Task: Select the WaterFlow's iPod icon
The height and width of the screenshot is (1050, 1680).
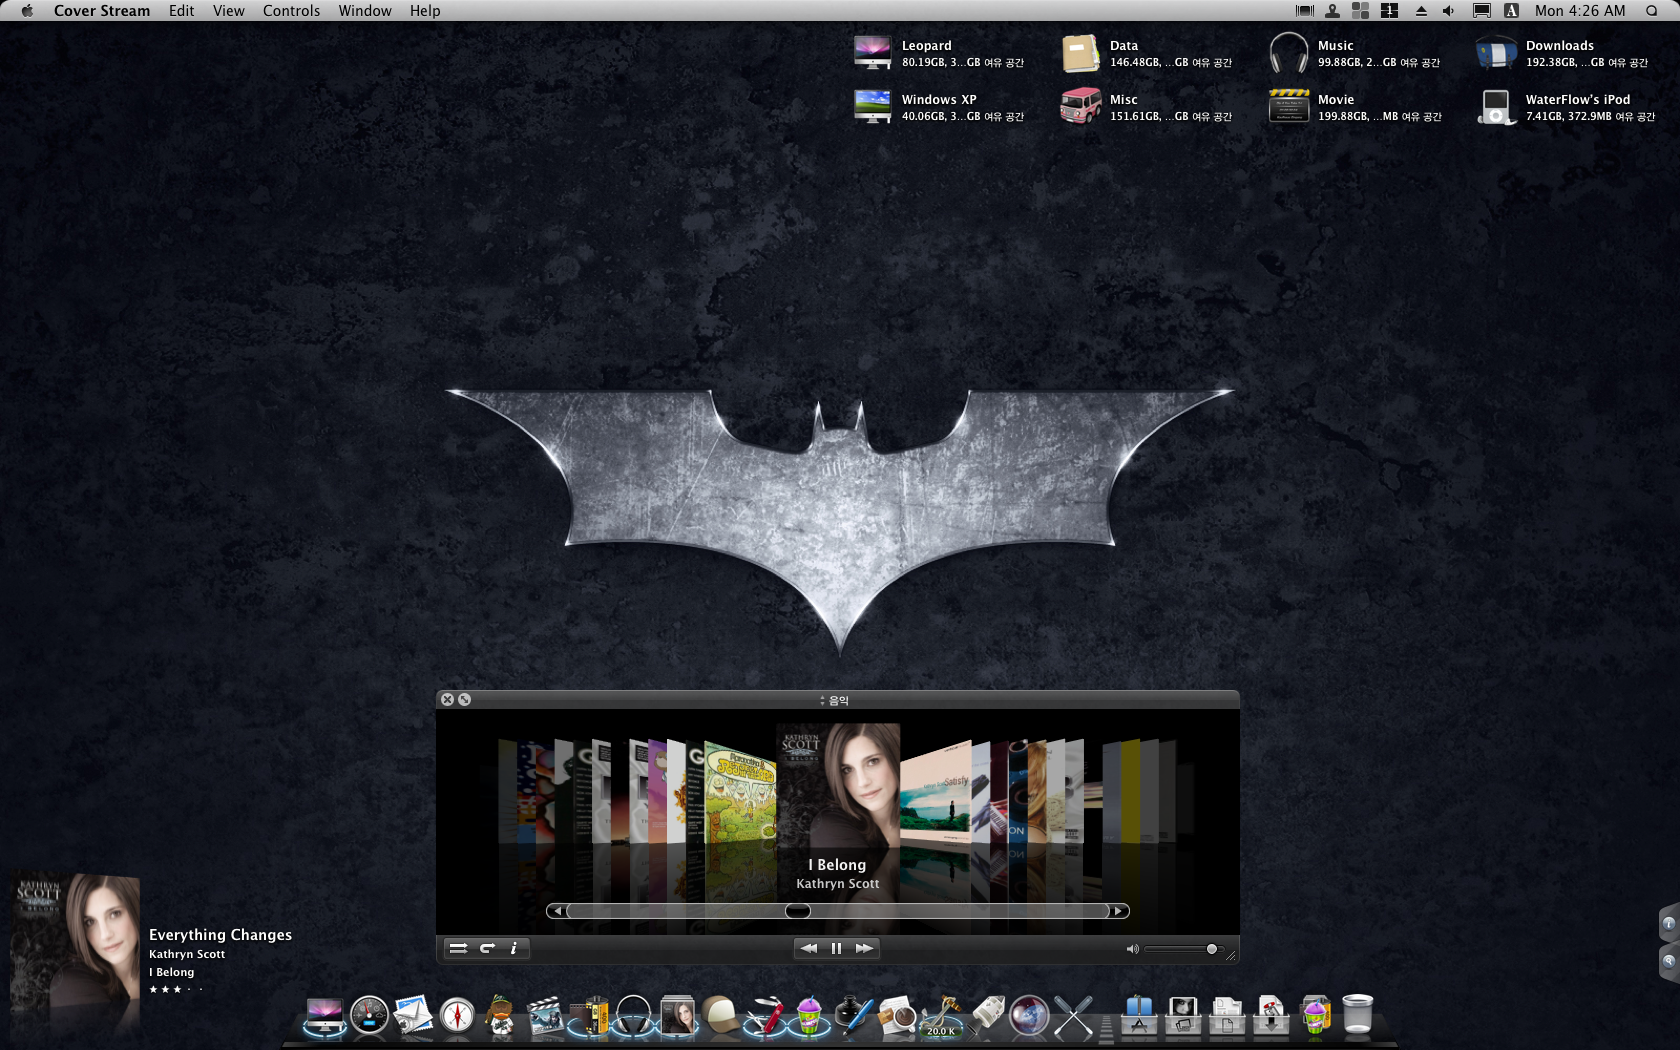Action: pos(1496,106)
